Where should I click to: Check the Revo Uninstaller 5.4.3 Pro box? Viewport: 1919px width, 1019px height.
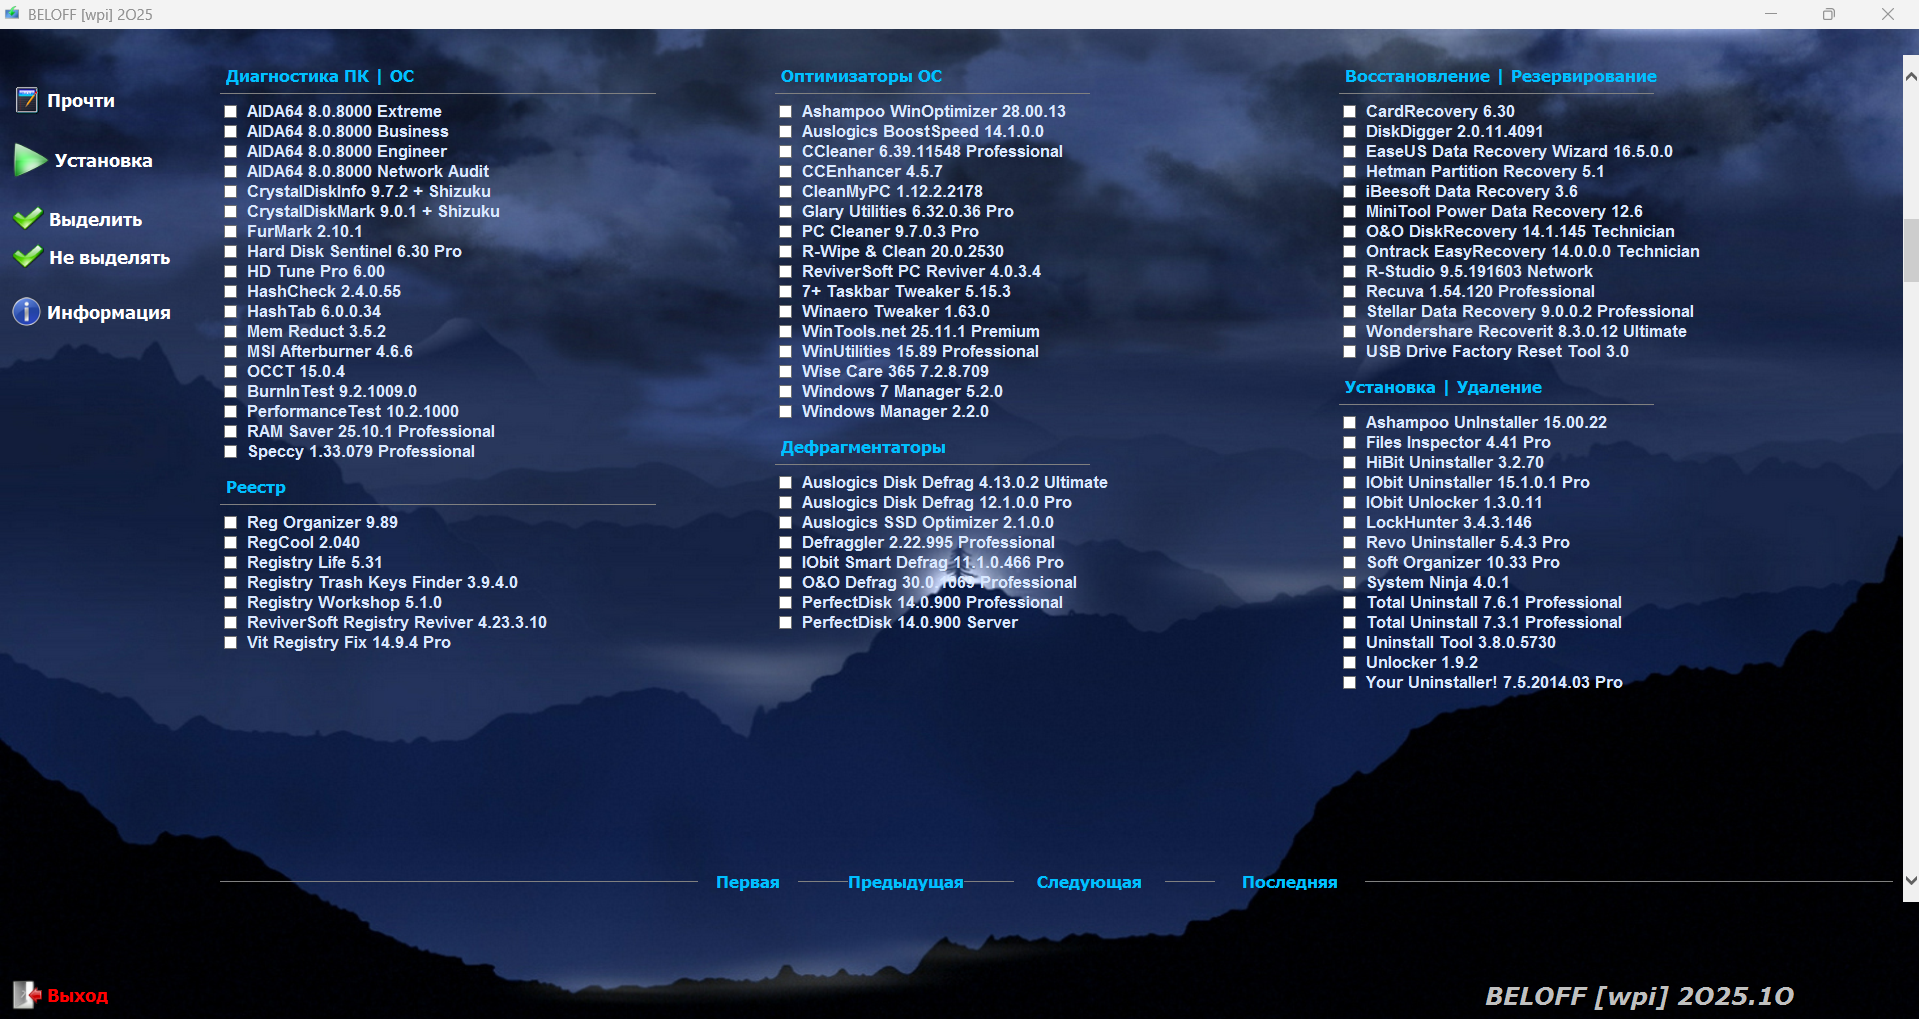pyautogui.click(x=1350, y=543)
